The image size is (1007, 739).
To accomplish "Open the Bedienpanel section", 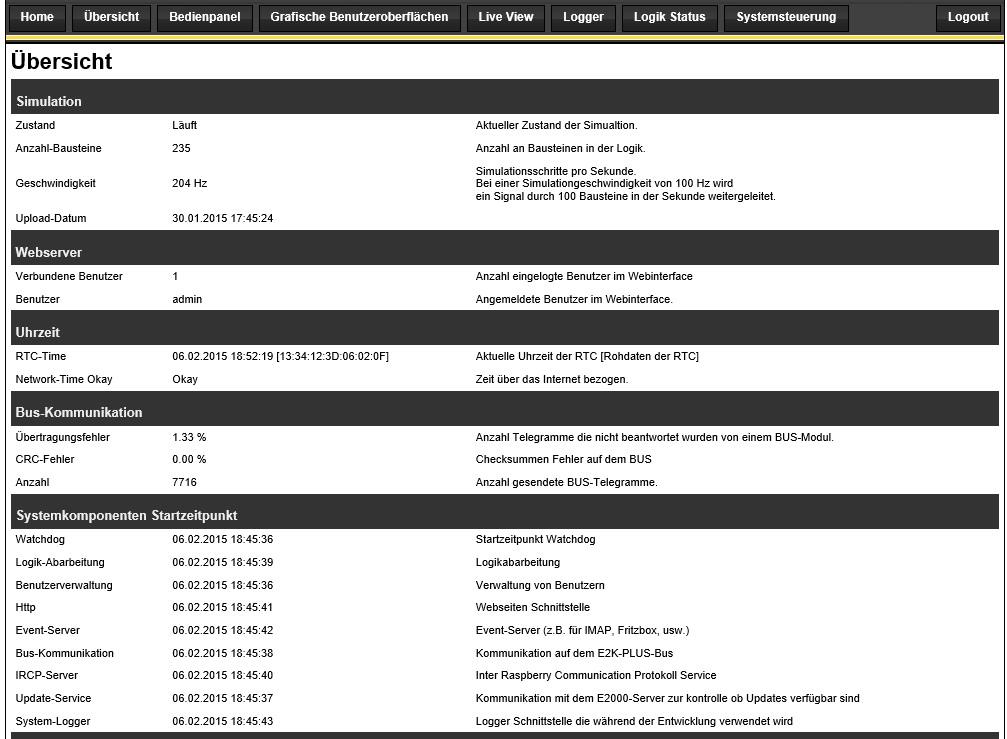I will click(205, 17).
